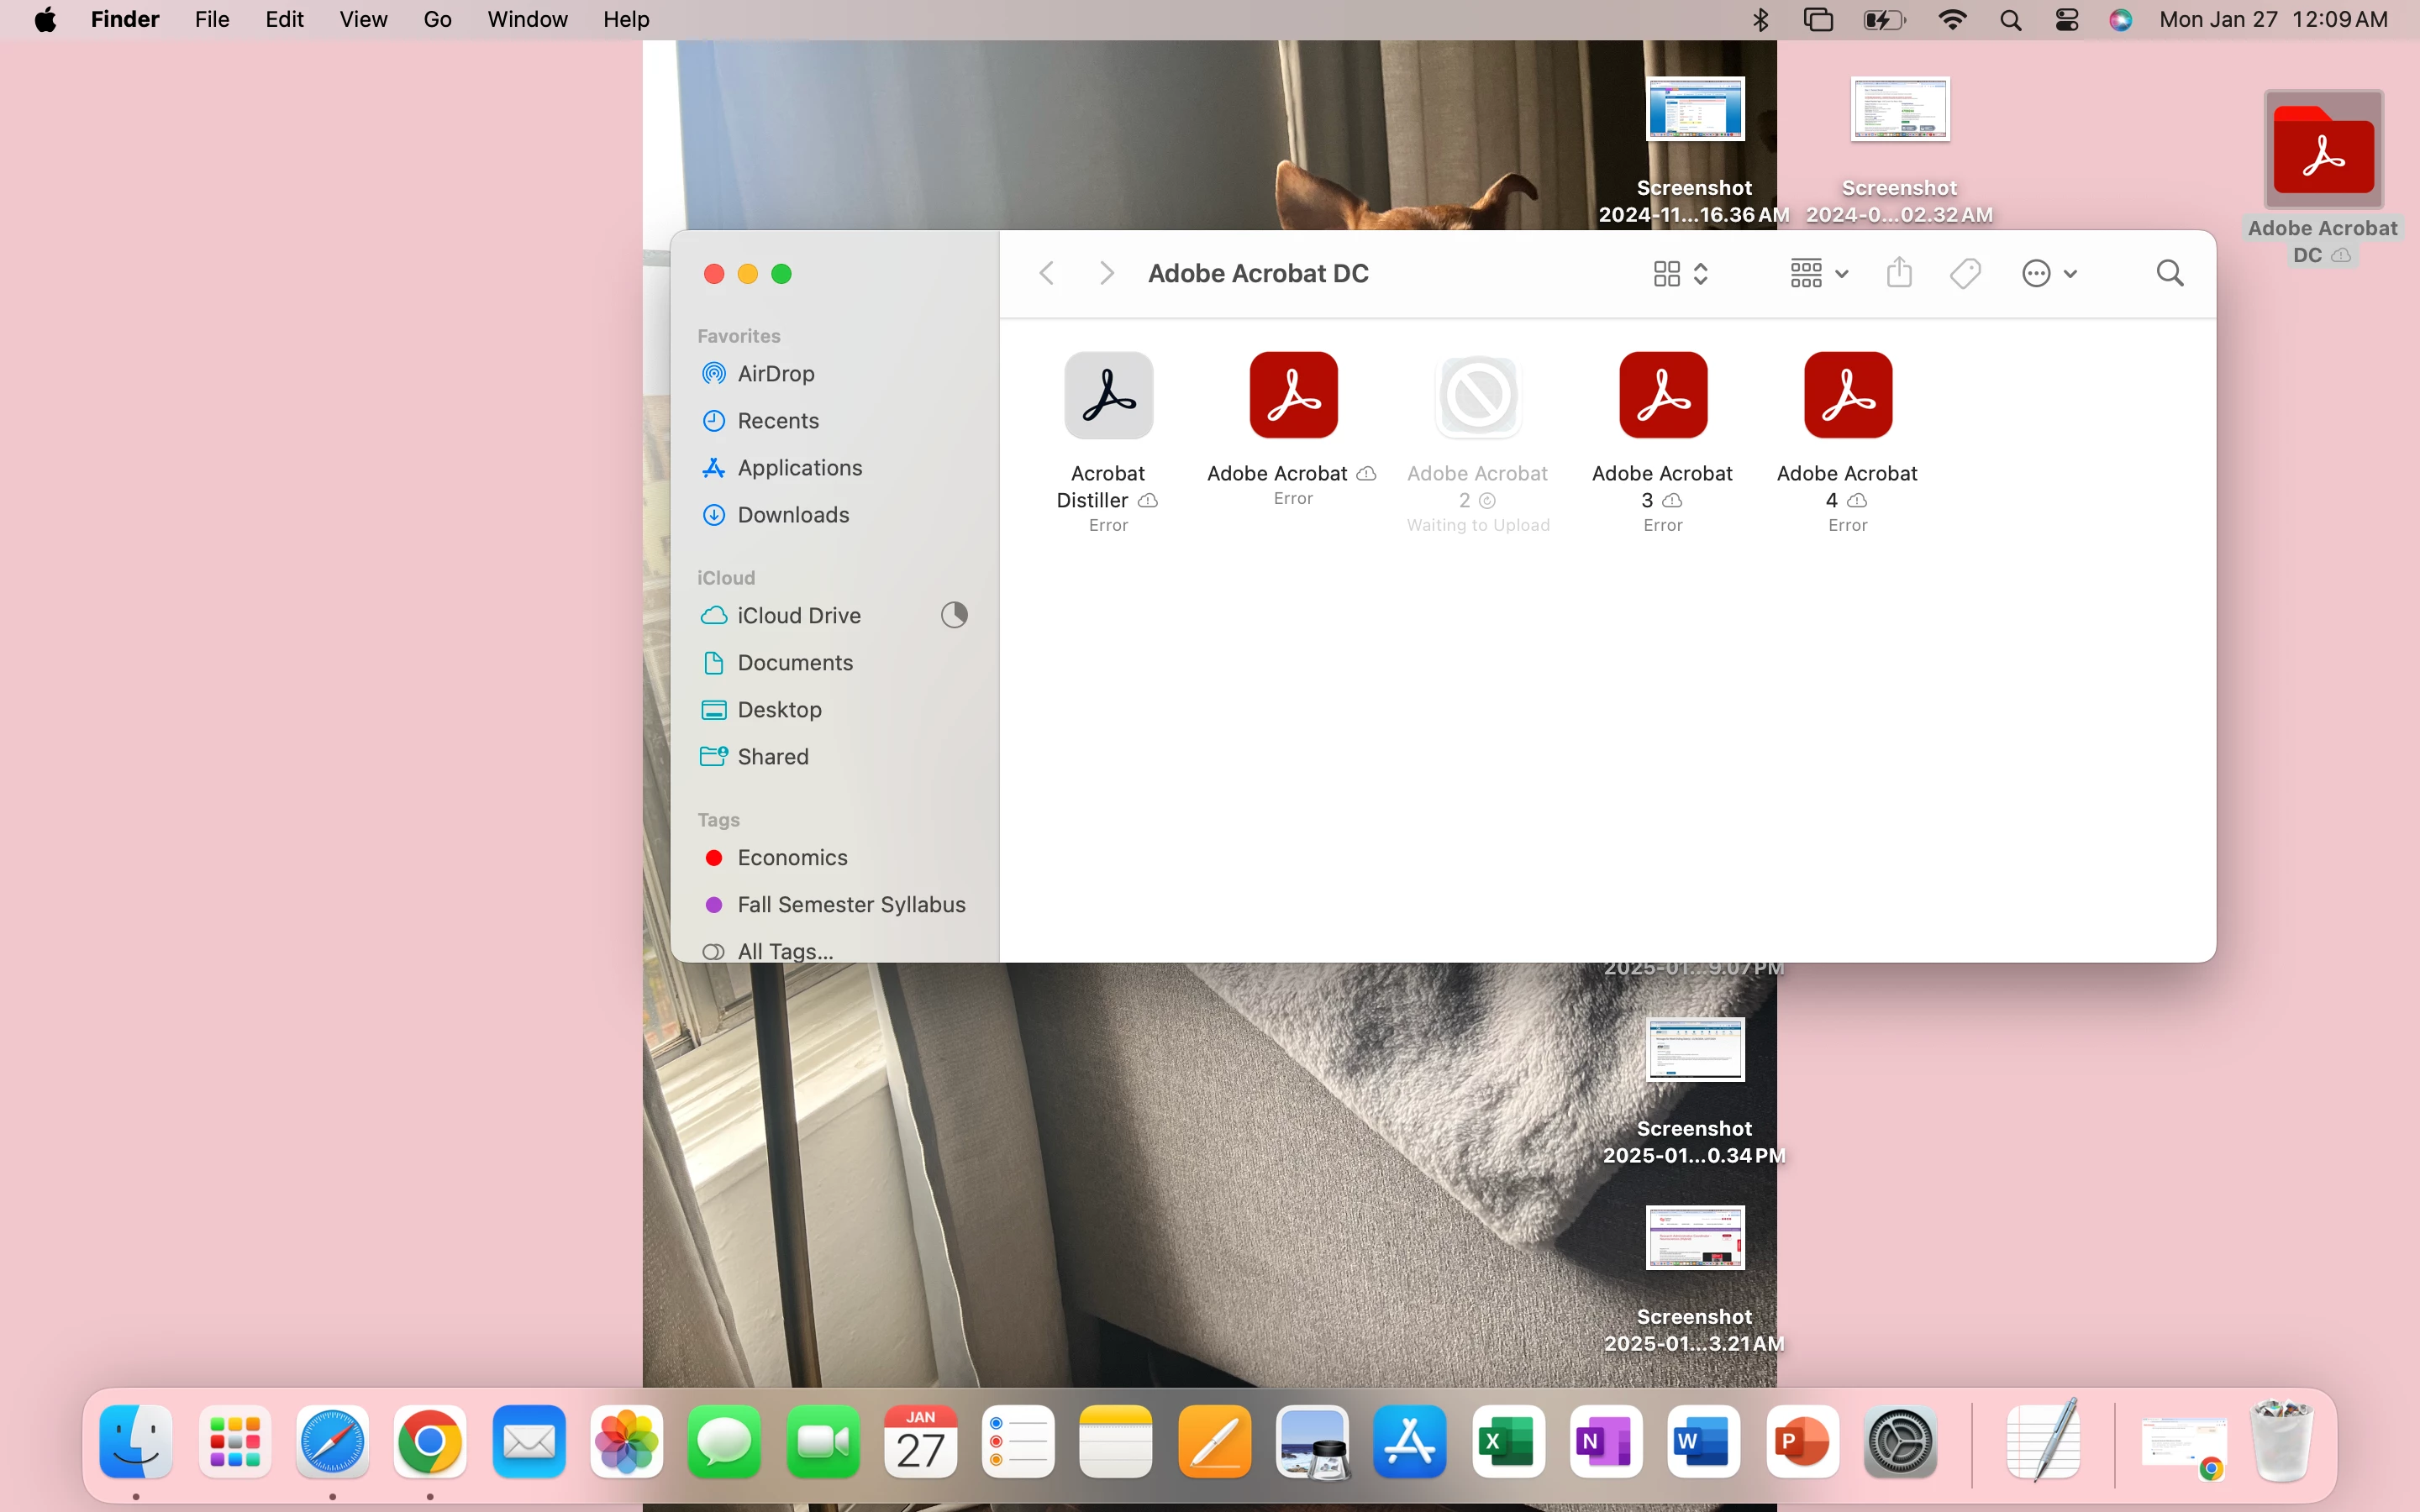Click the Tags toolbar icon
2420x1512 pixels.
point(1965,273)
